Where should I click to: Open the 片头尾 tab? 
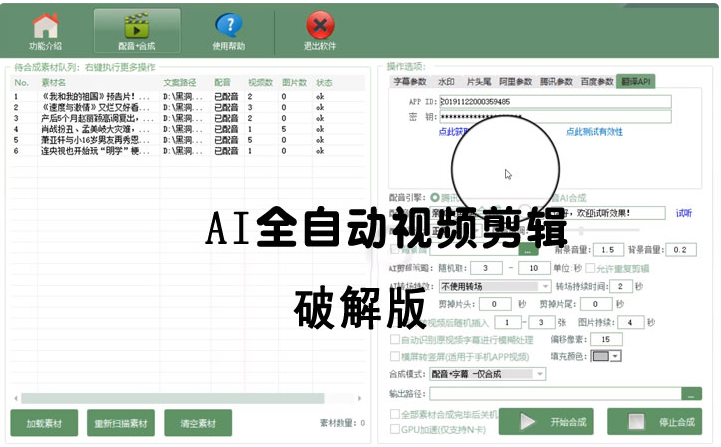pyautogui.click(x=479, y=81)
